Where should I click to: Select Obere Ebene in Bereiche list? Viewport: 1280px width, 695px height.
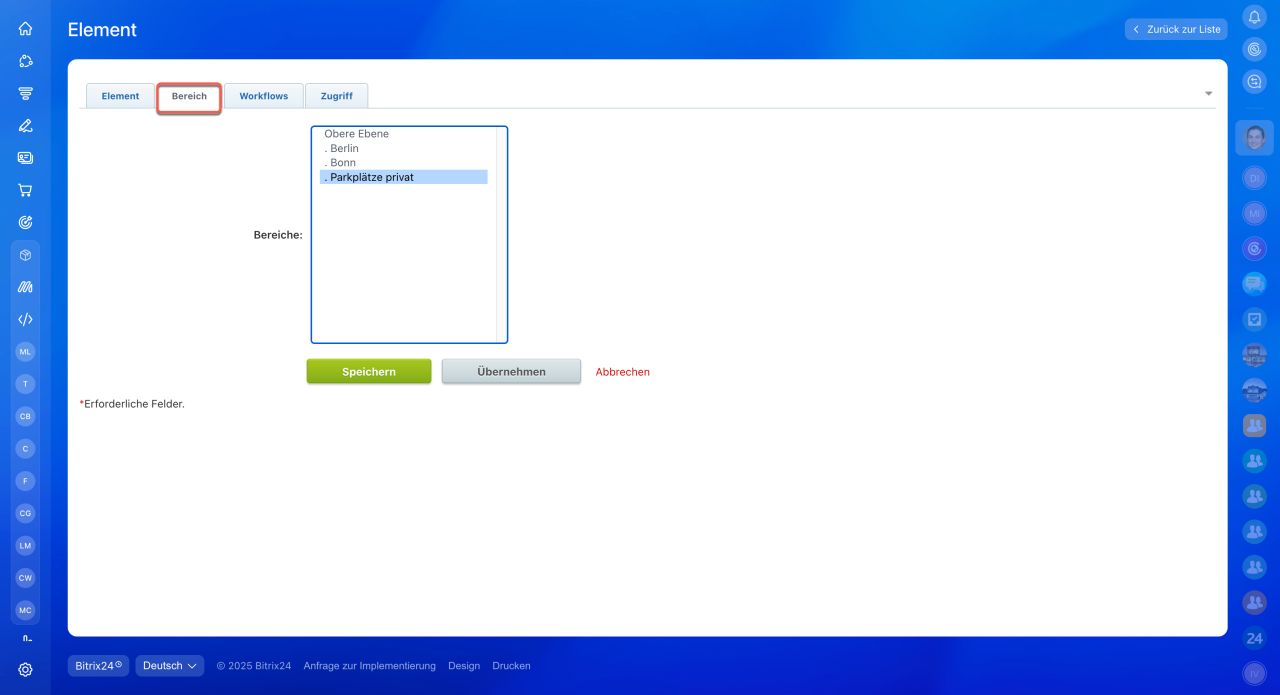click(x=404, y=134)
